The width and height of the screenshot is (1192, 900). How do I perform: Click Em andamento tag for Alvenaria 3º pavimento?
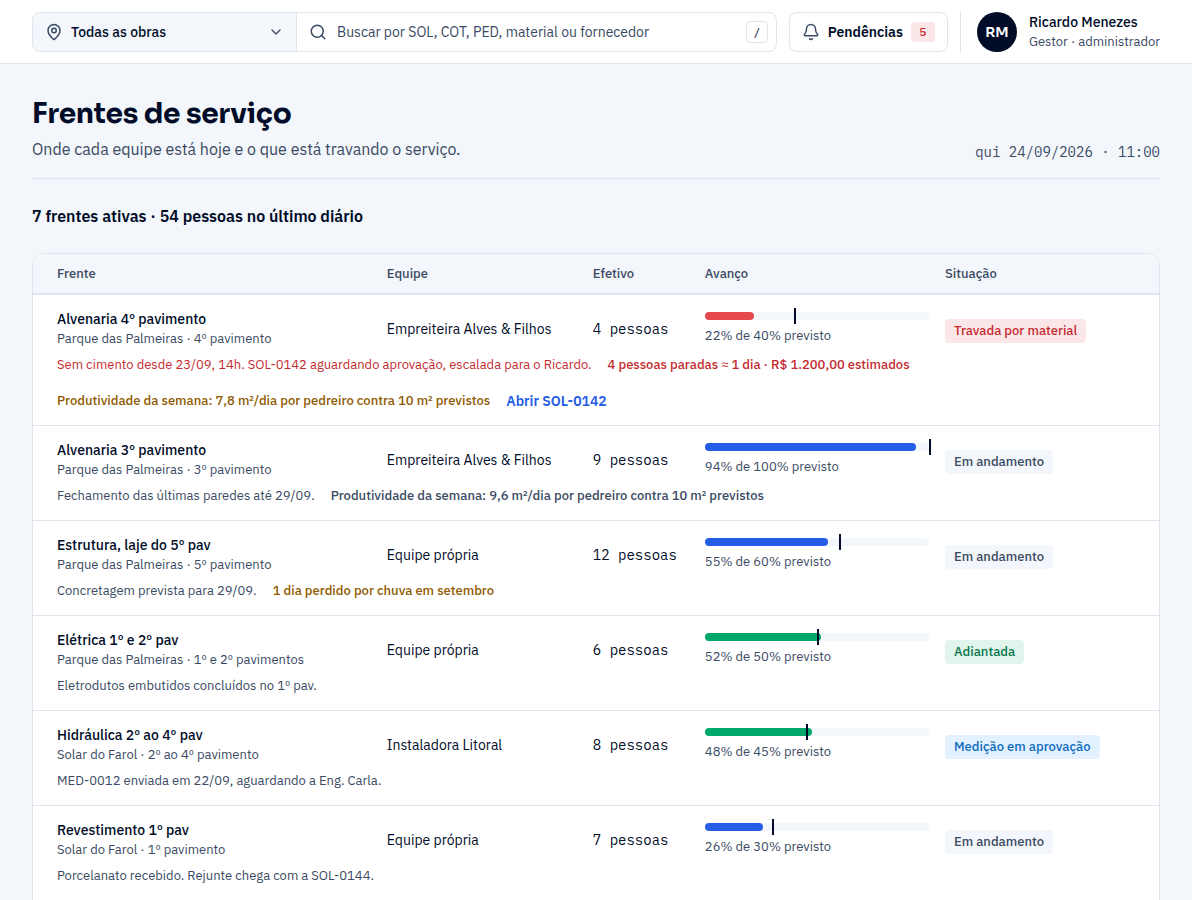(998, 461)
